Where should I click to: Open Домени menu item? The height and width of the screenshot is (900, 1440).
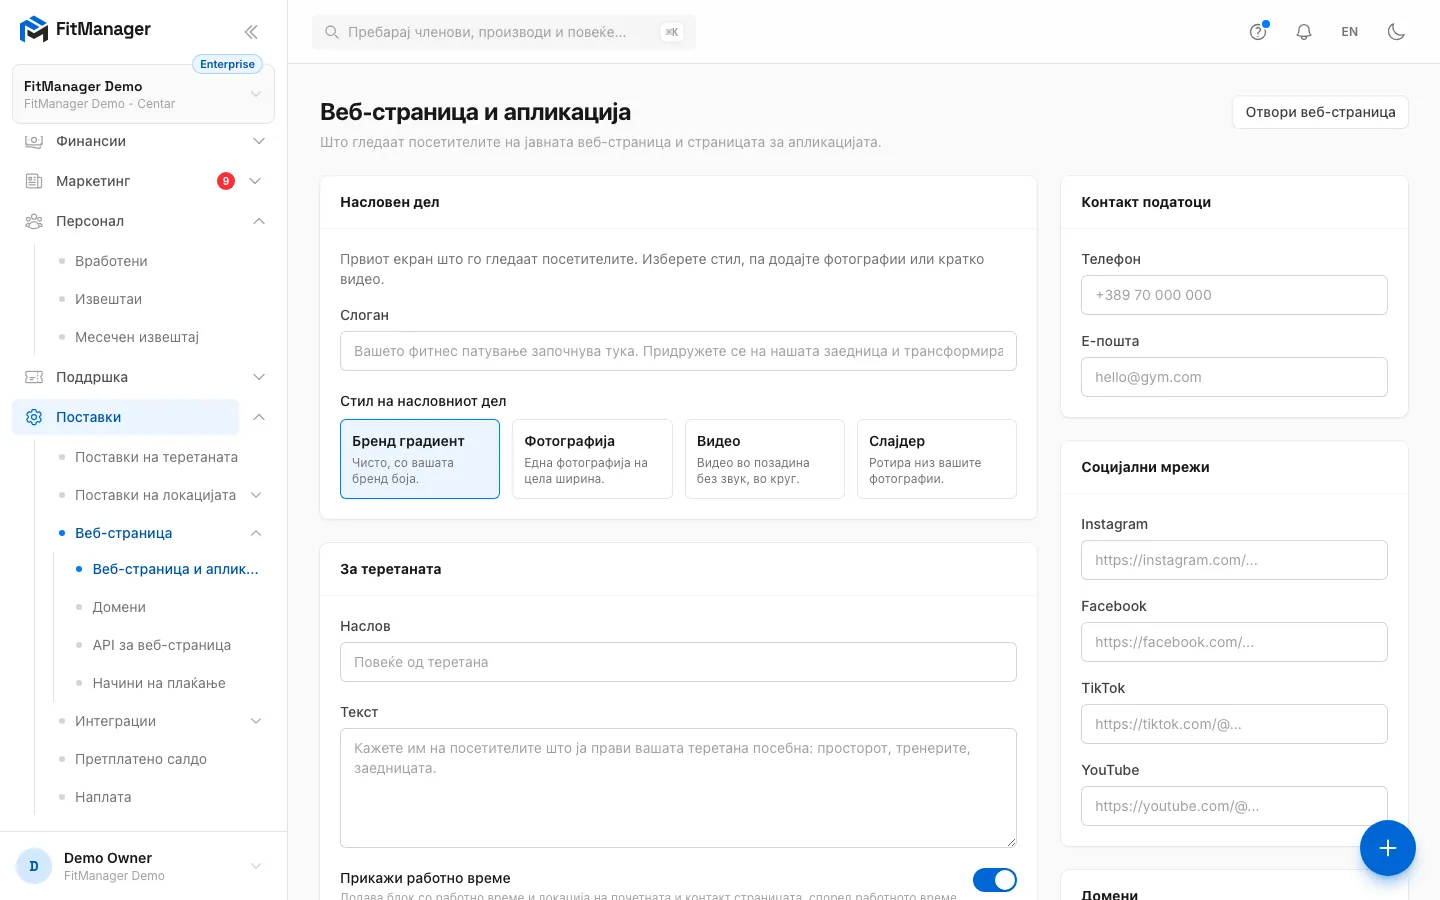click(119, 607)
